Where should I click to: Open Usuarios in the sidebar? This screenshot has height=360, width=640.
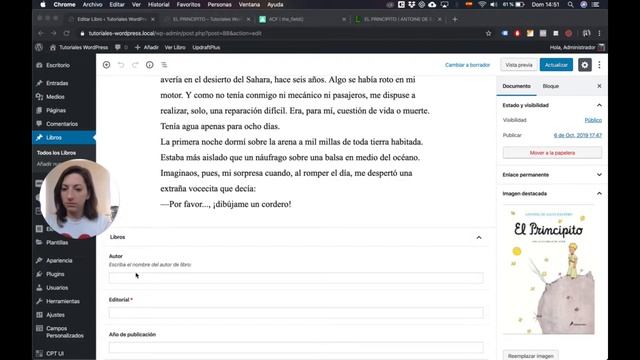click(57, 287)
